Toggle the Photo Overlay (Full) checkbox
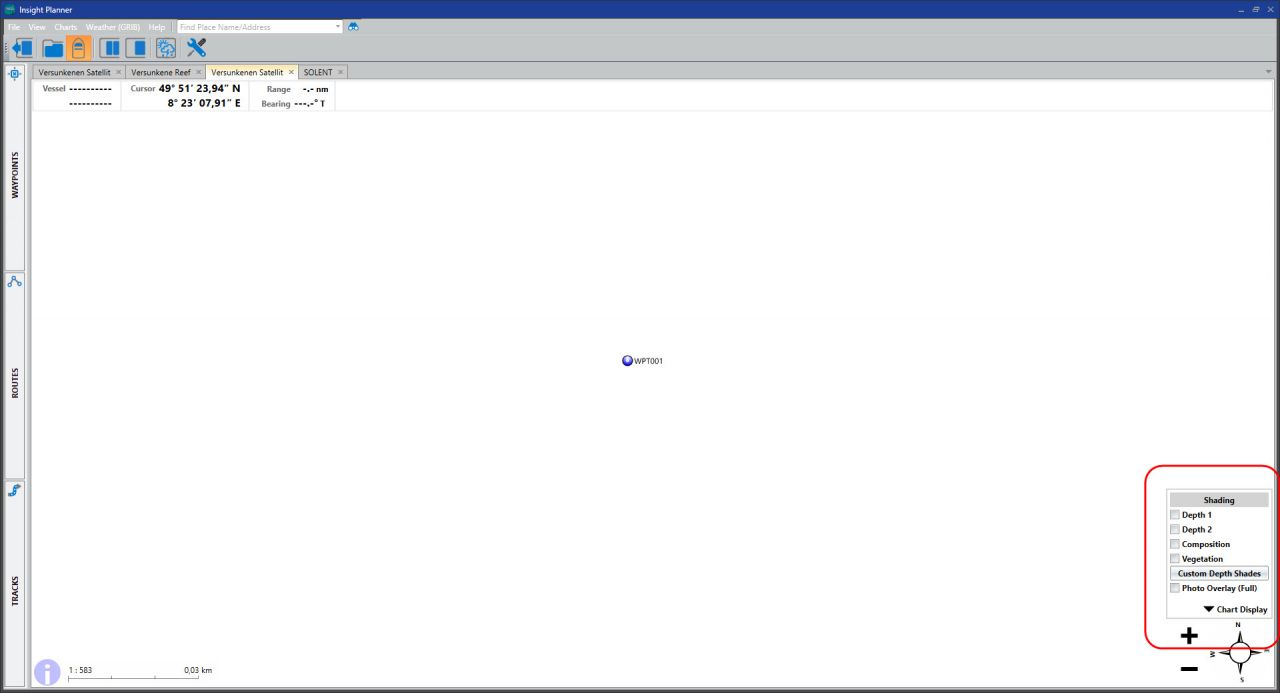Screen dimensions: 1280x693 click(1175, 588)
